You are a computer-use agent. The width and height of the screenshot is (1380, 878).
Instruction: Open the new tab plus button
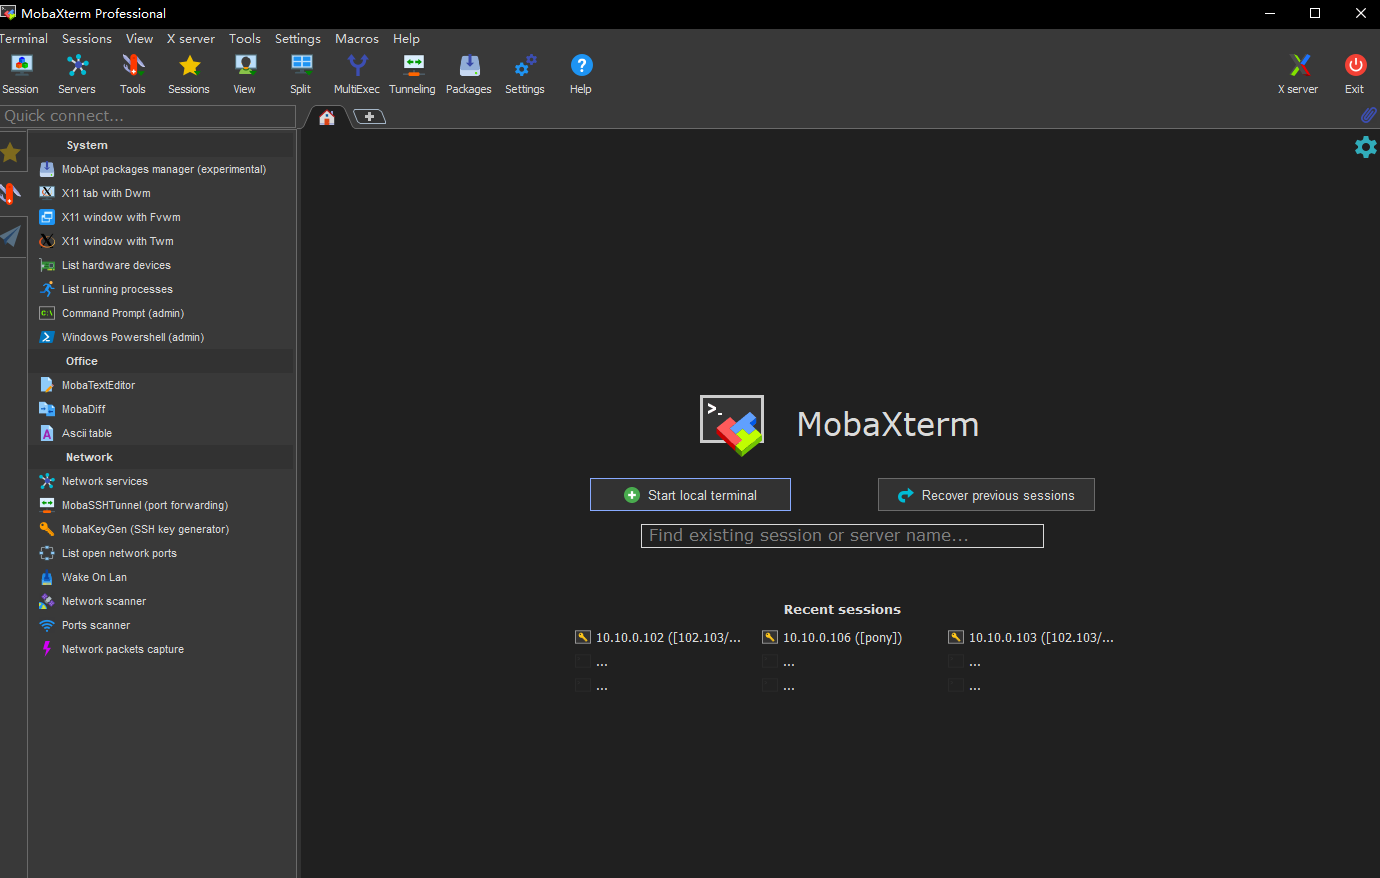pos(370,117)
